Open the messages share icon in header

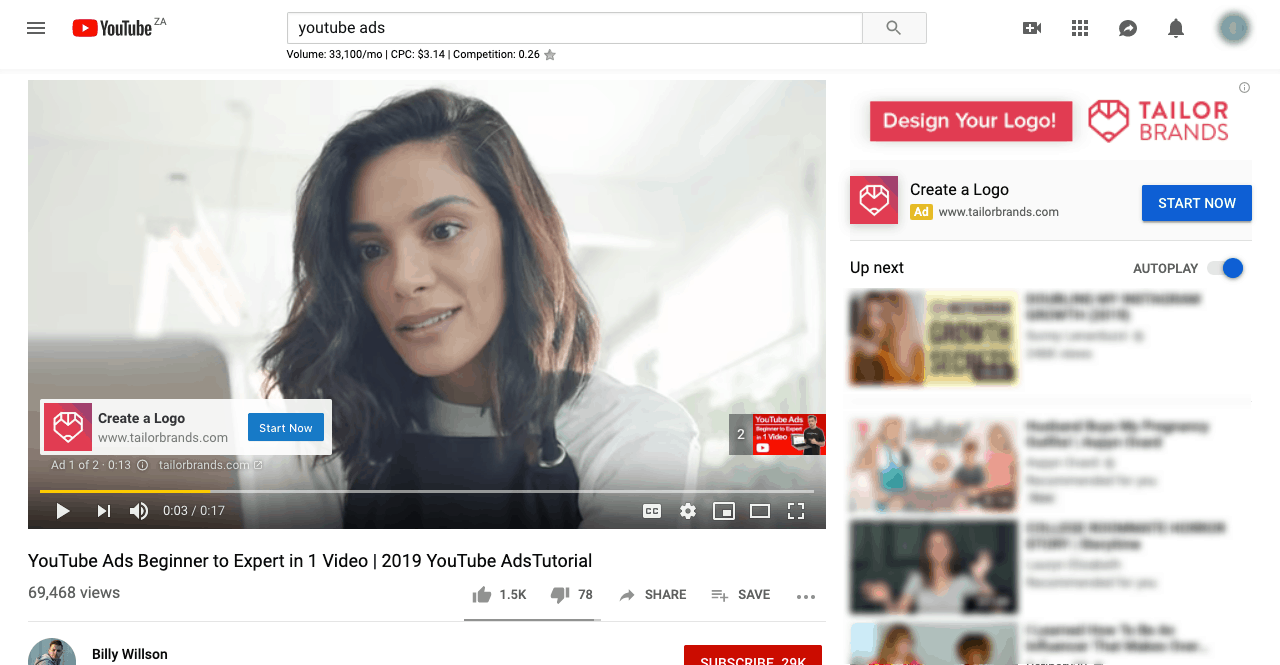tap(1128, 28)
